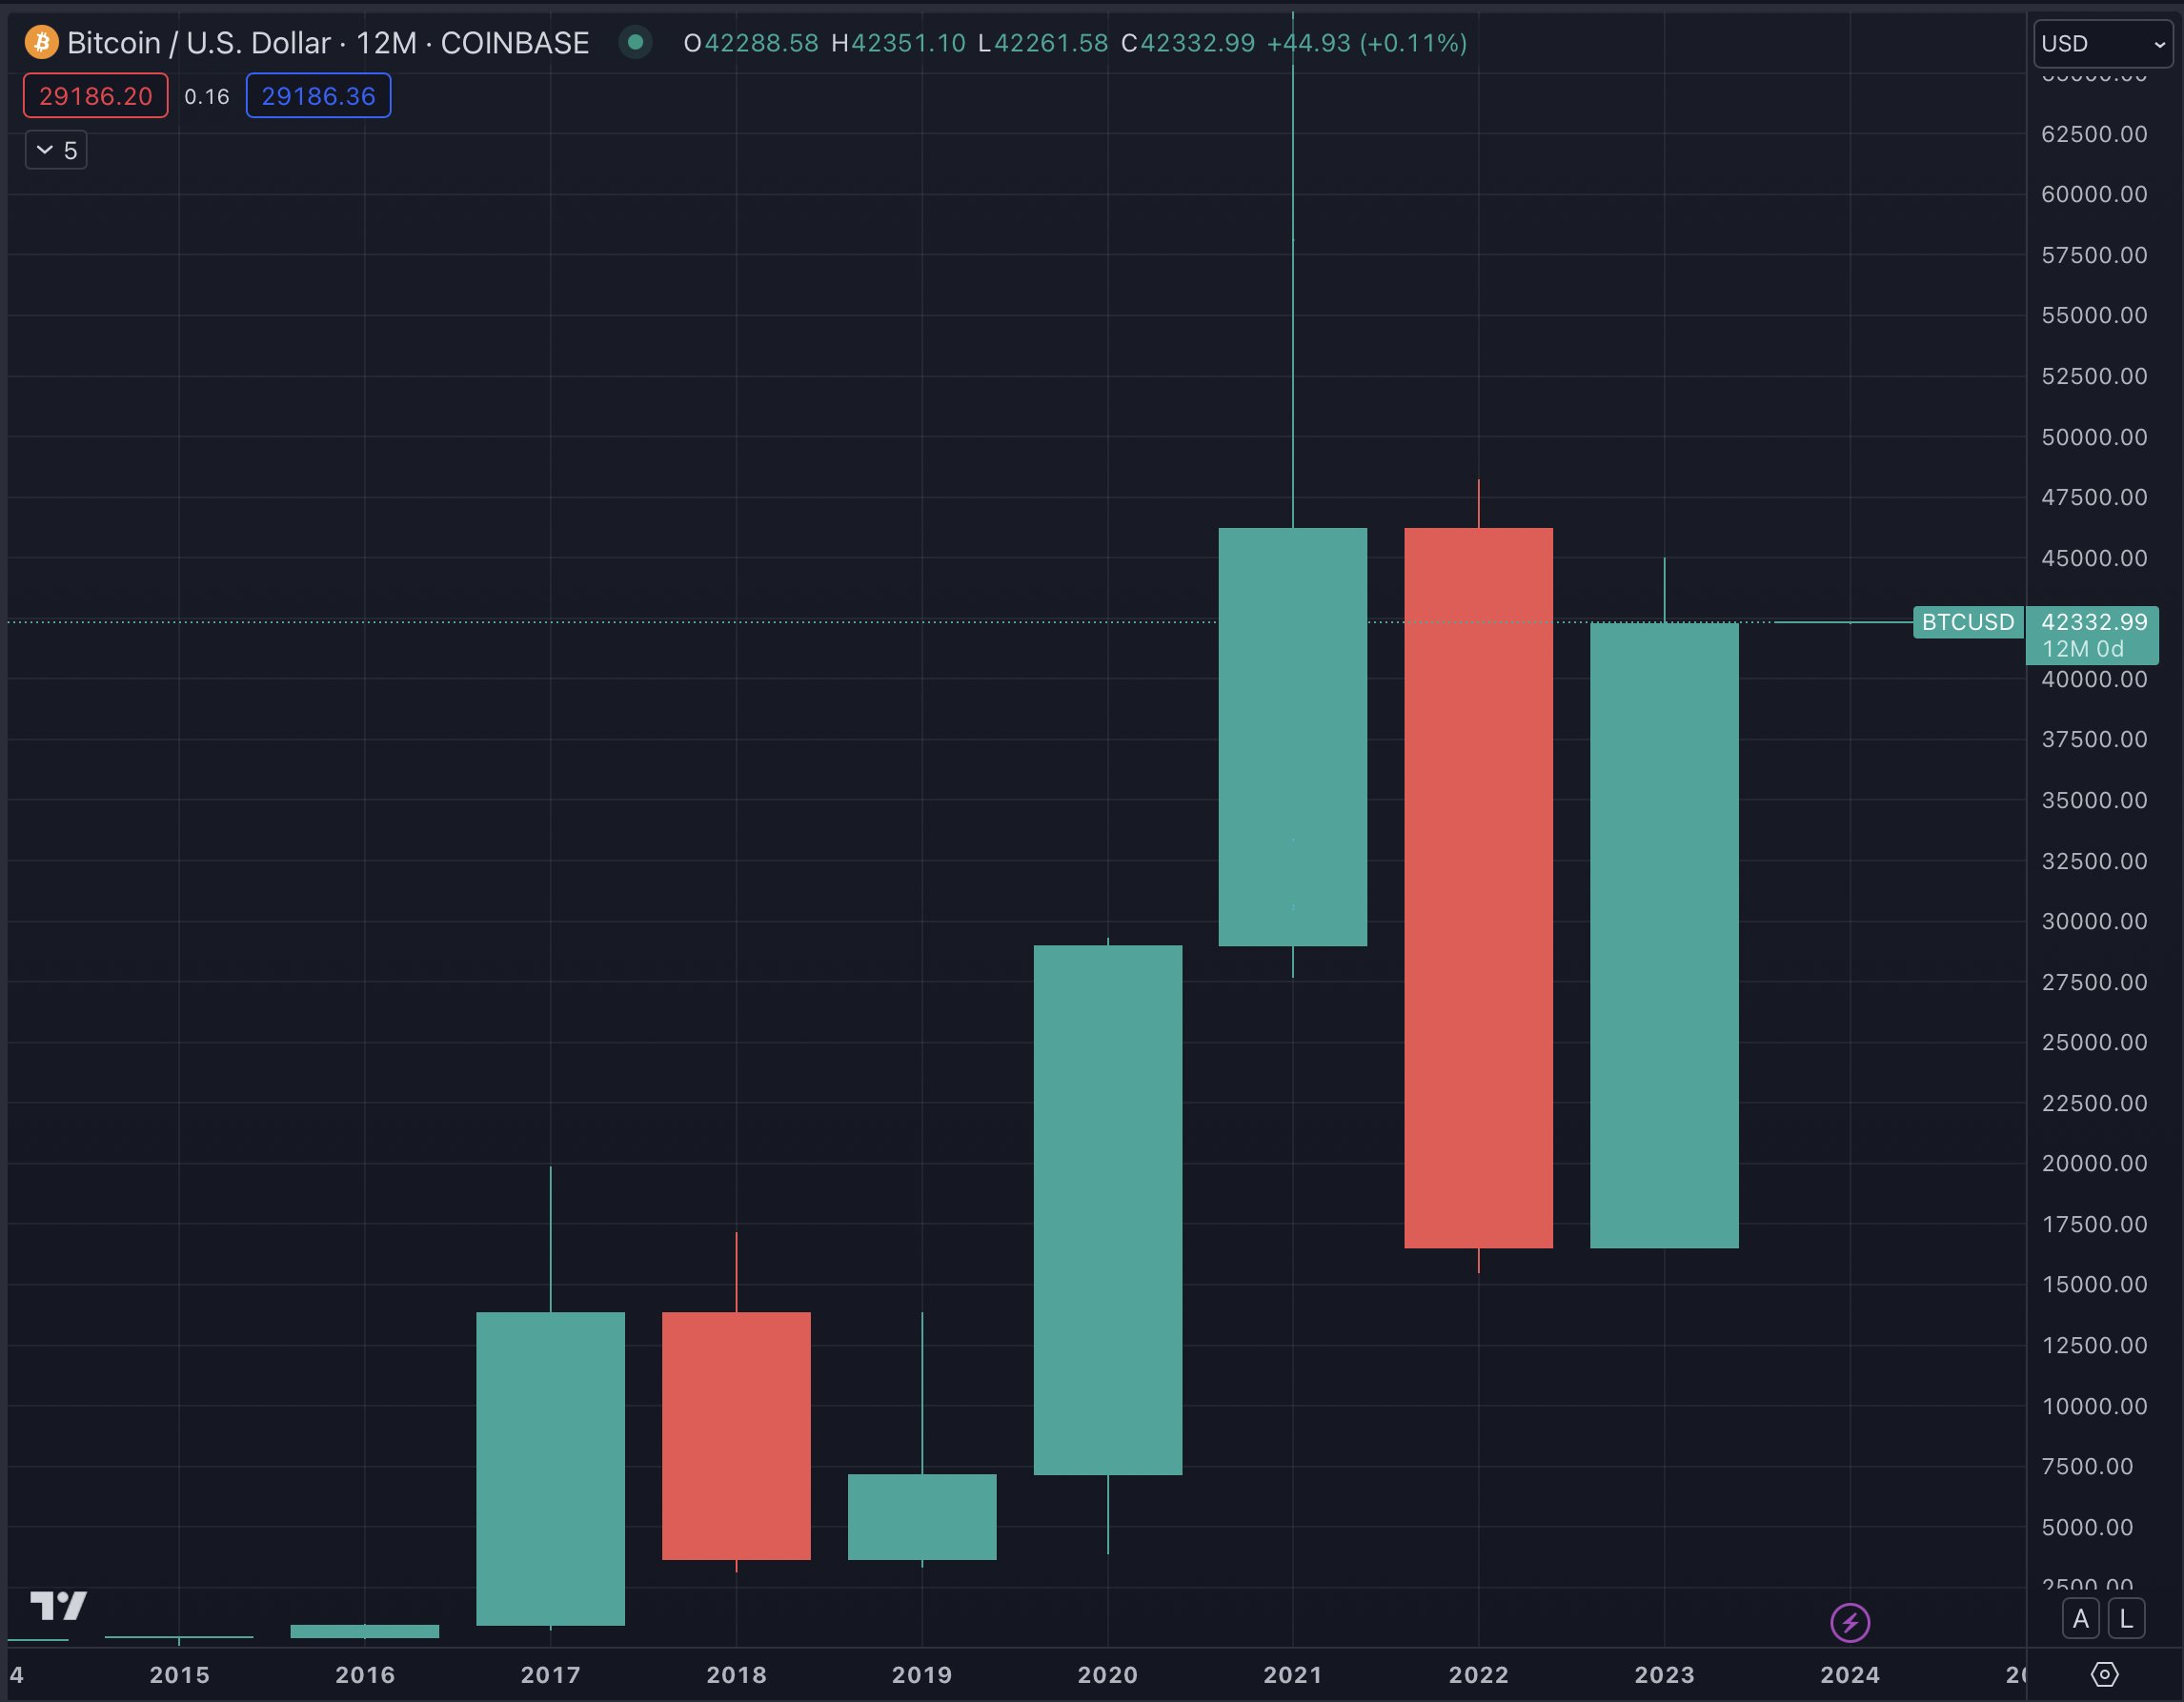The width and height of the screenshot is (2184, 1702).
Task: Click the 2024 label on time axis
Action: [1849, 1674]
